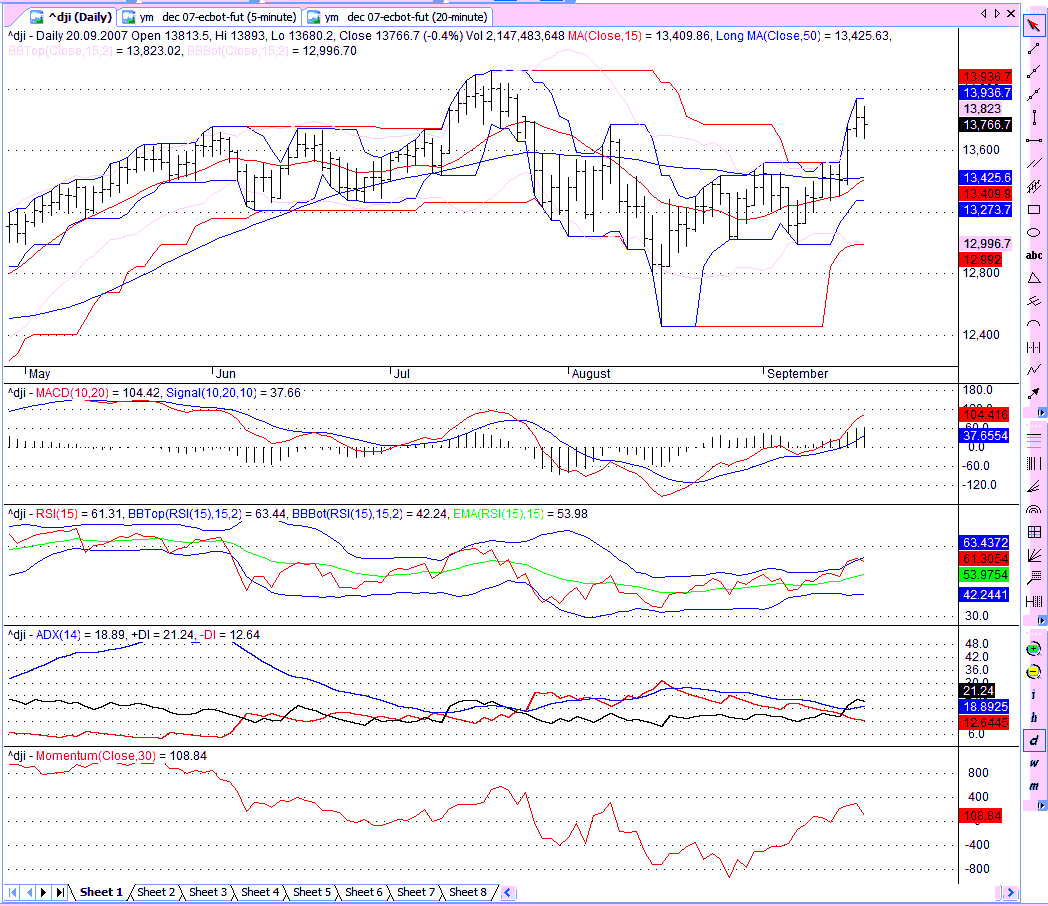Open Sheet 5 tab
The height and width of the screenshot is (906, 1048).
tap(312, 892)
